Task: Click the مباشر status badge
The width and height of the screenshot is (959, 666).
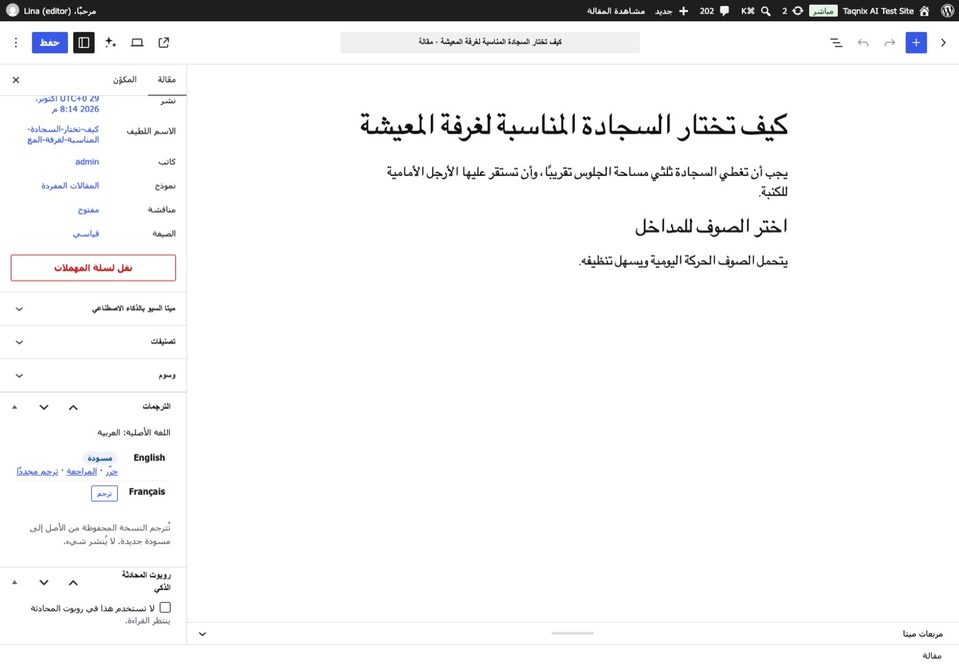Action: [x=823, y=10]
